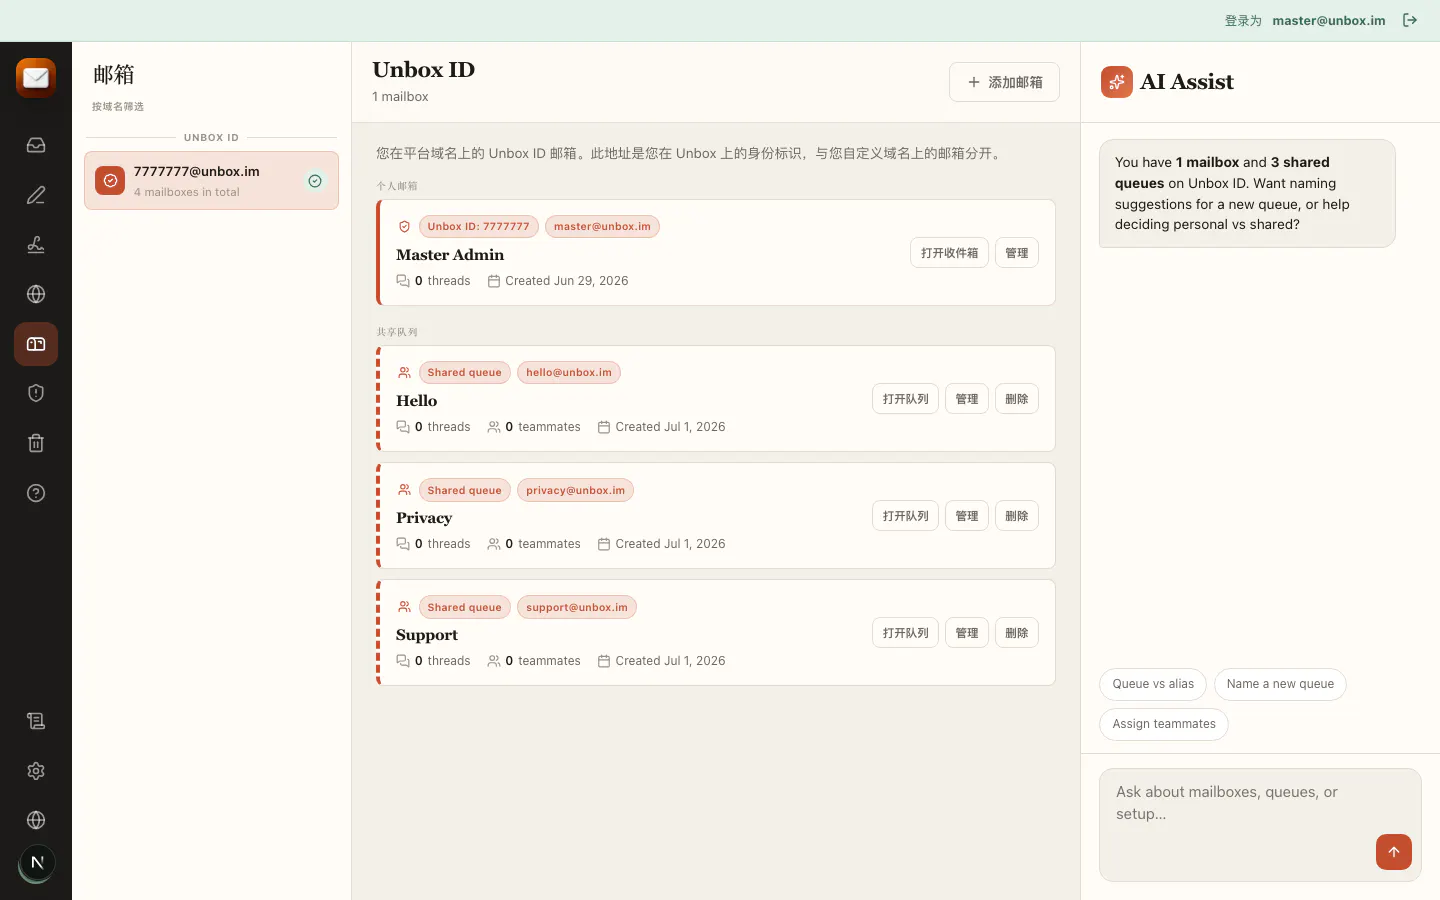Open the trash icon in sidebar
This screenshot has width=1440, height=900.
[36, 443]
